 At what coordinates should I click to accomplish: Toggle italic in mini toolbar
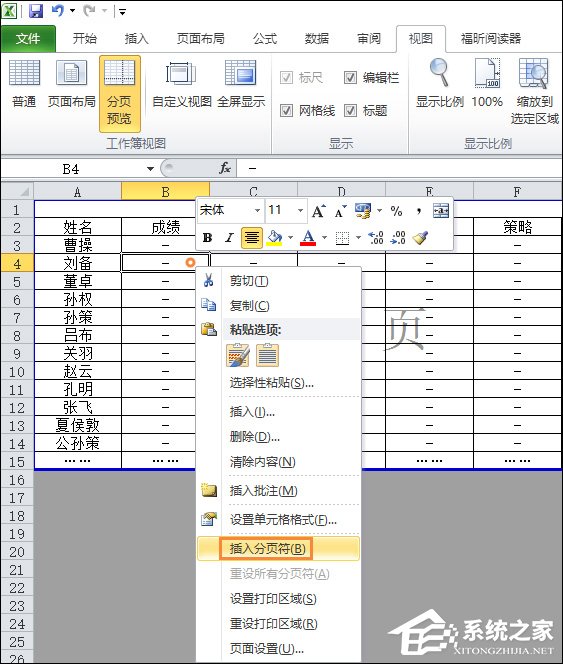pos(229,238)
